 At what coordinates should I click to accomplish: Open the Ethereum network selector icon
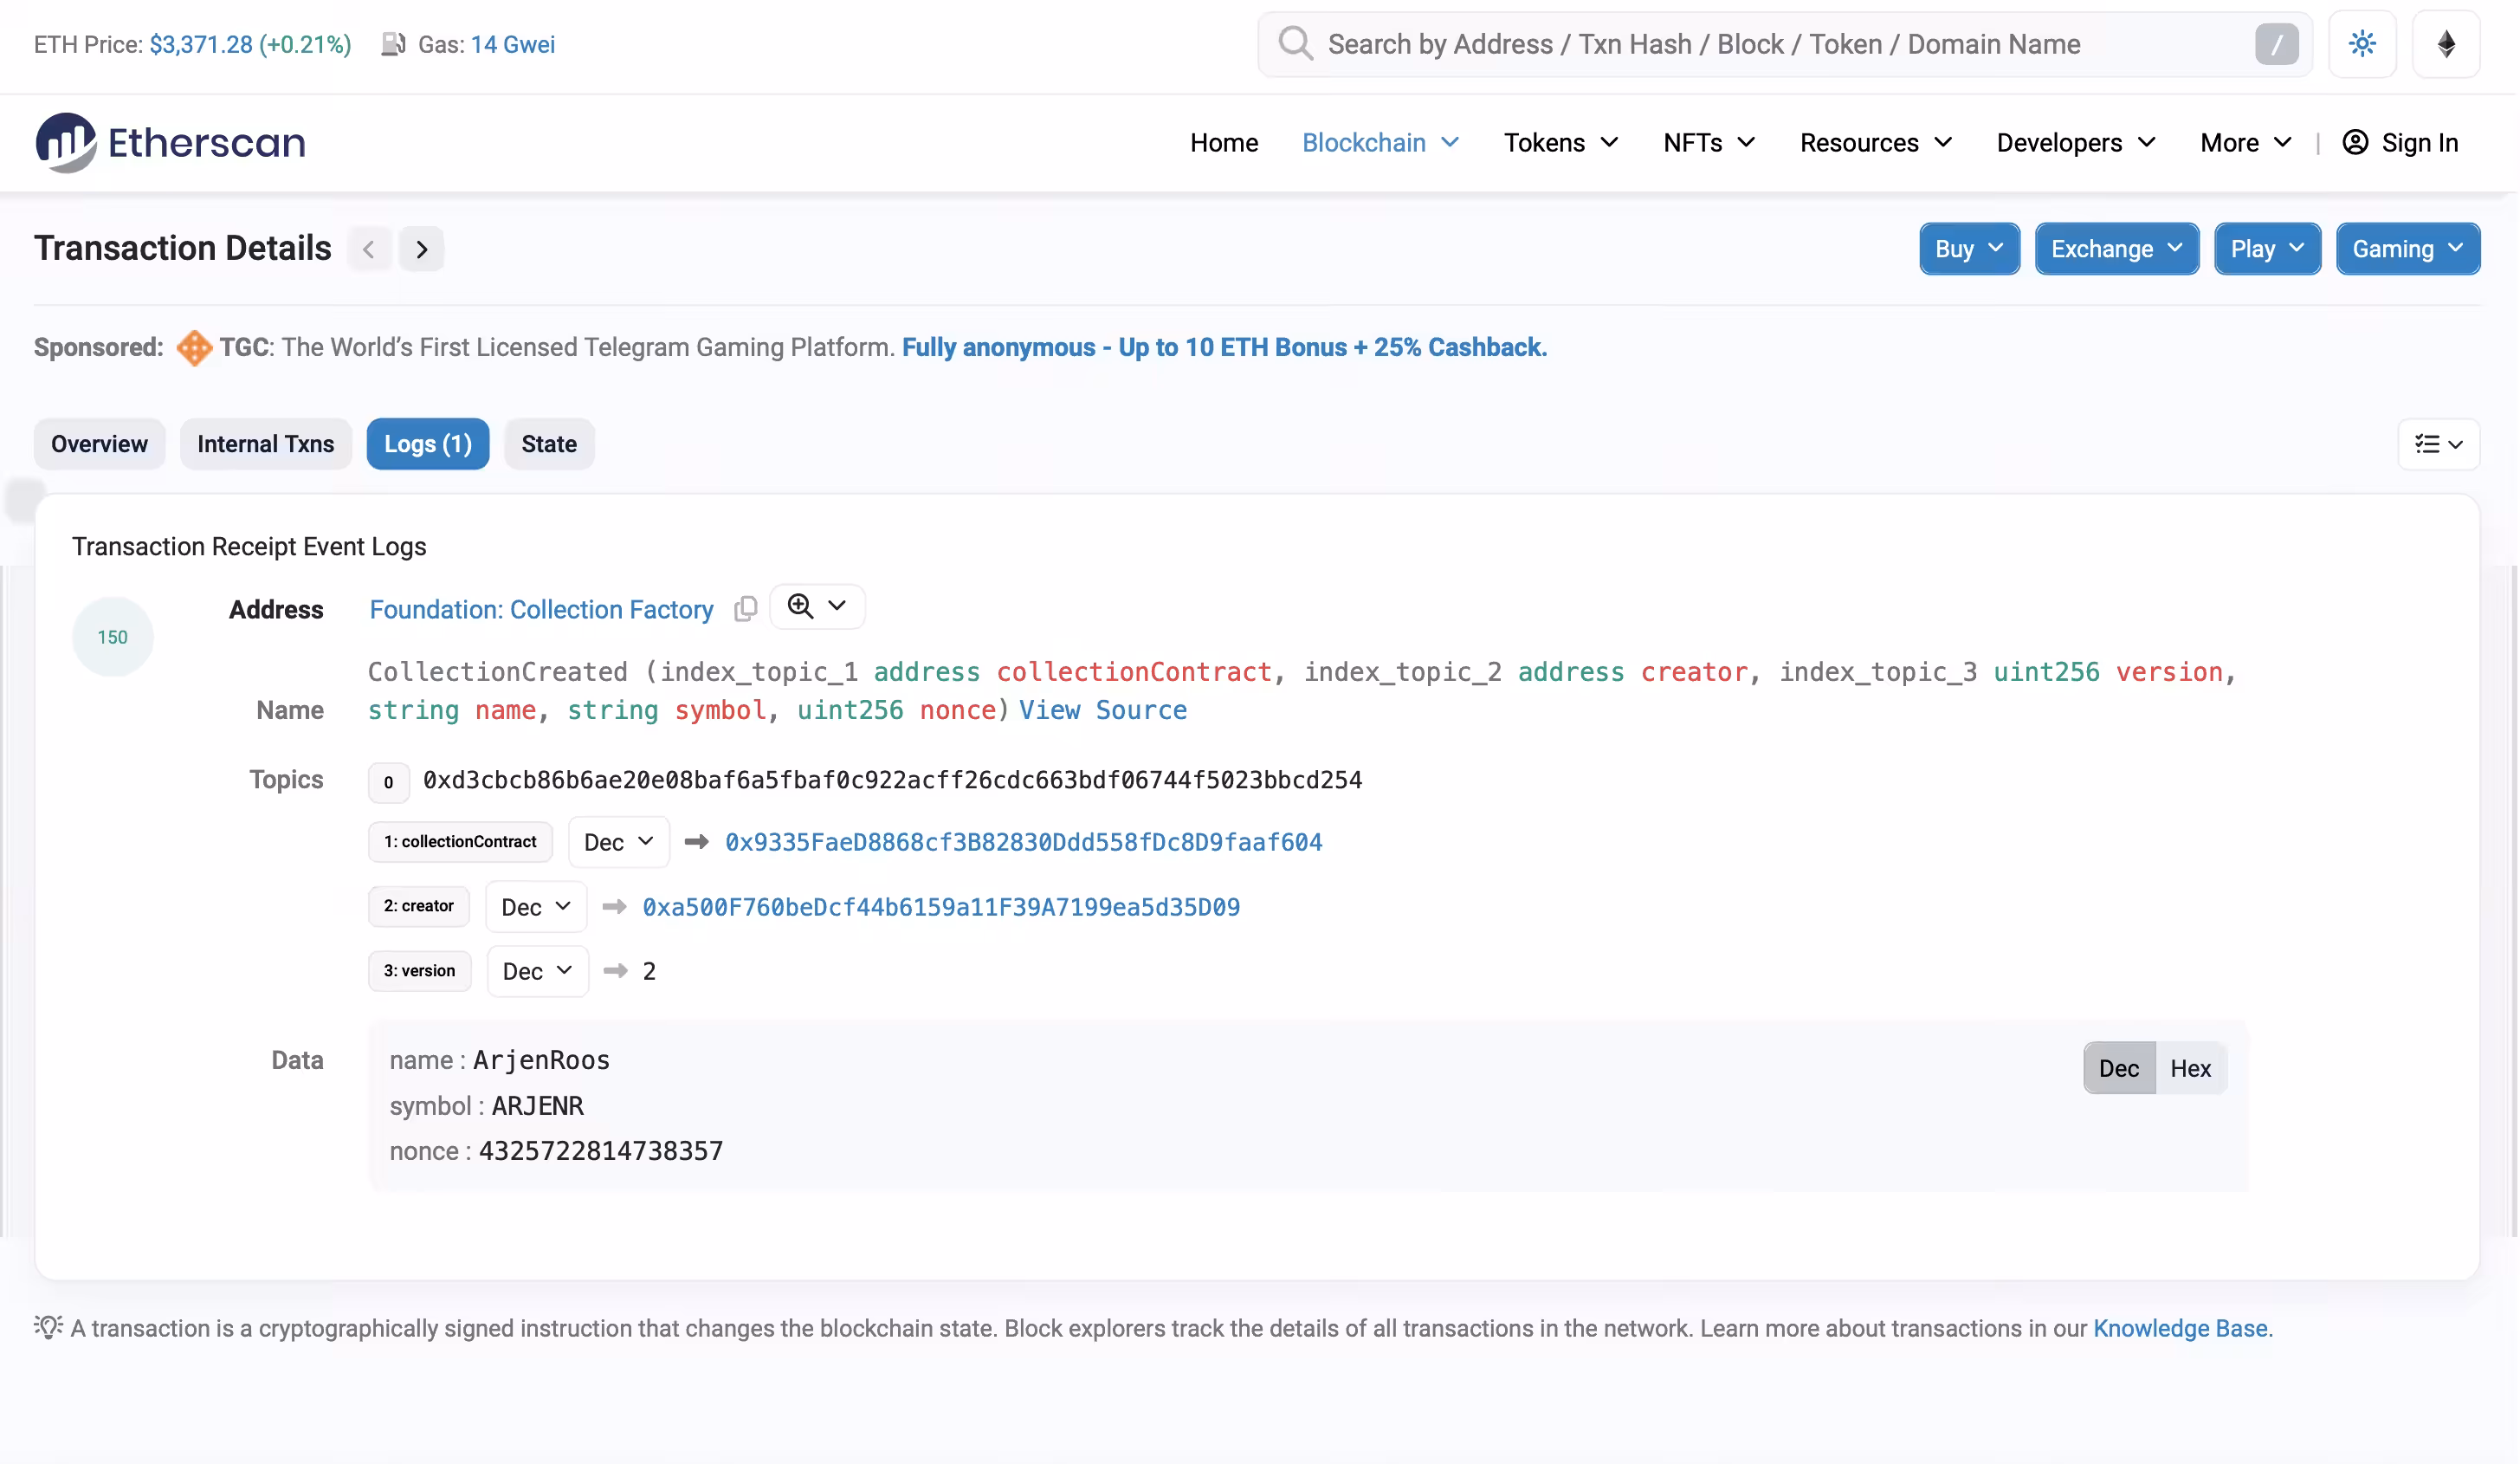pyautogui.click(x=2445, y=44)
